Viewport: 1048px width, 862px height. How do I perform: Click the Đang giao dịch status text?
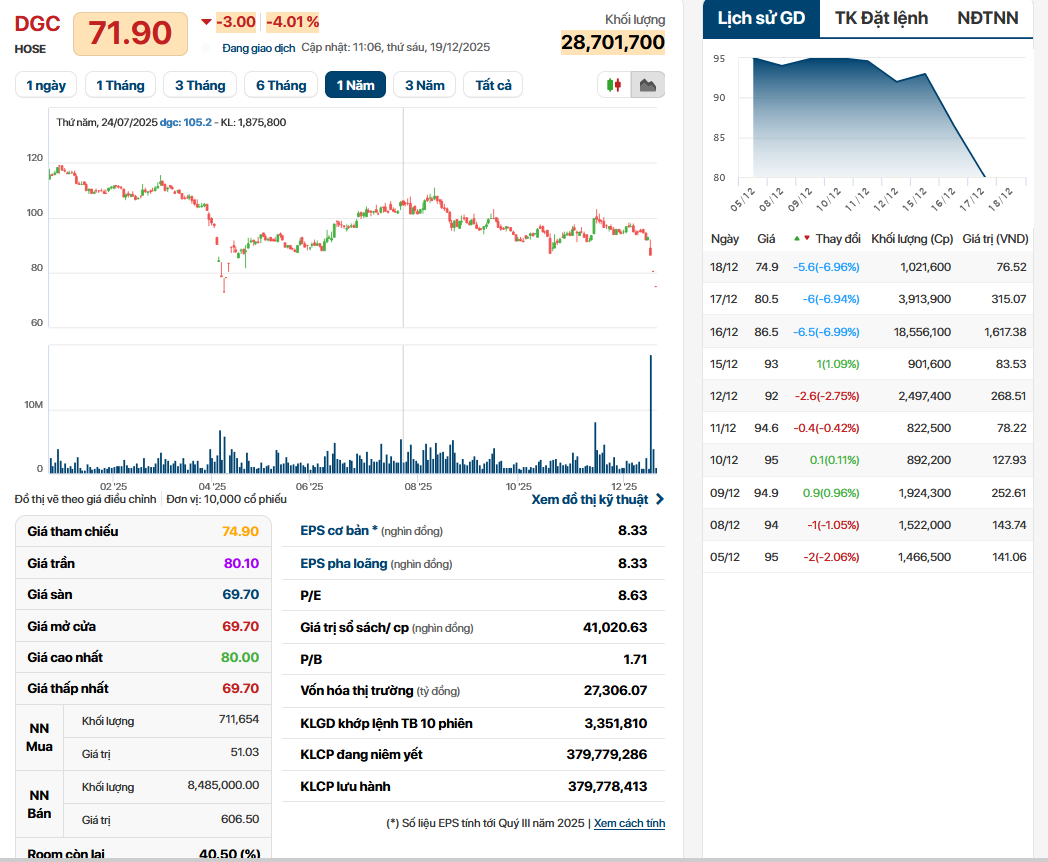click(x=258, y=47)
